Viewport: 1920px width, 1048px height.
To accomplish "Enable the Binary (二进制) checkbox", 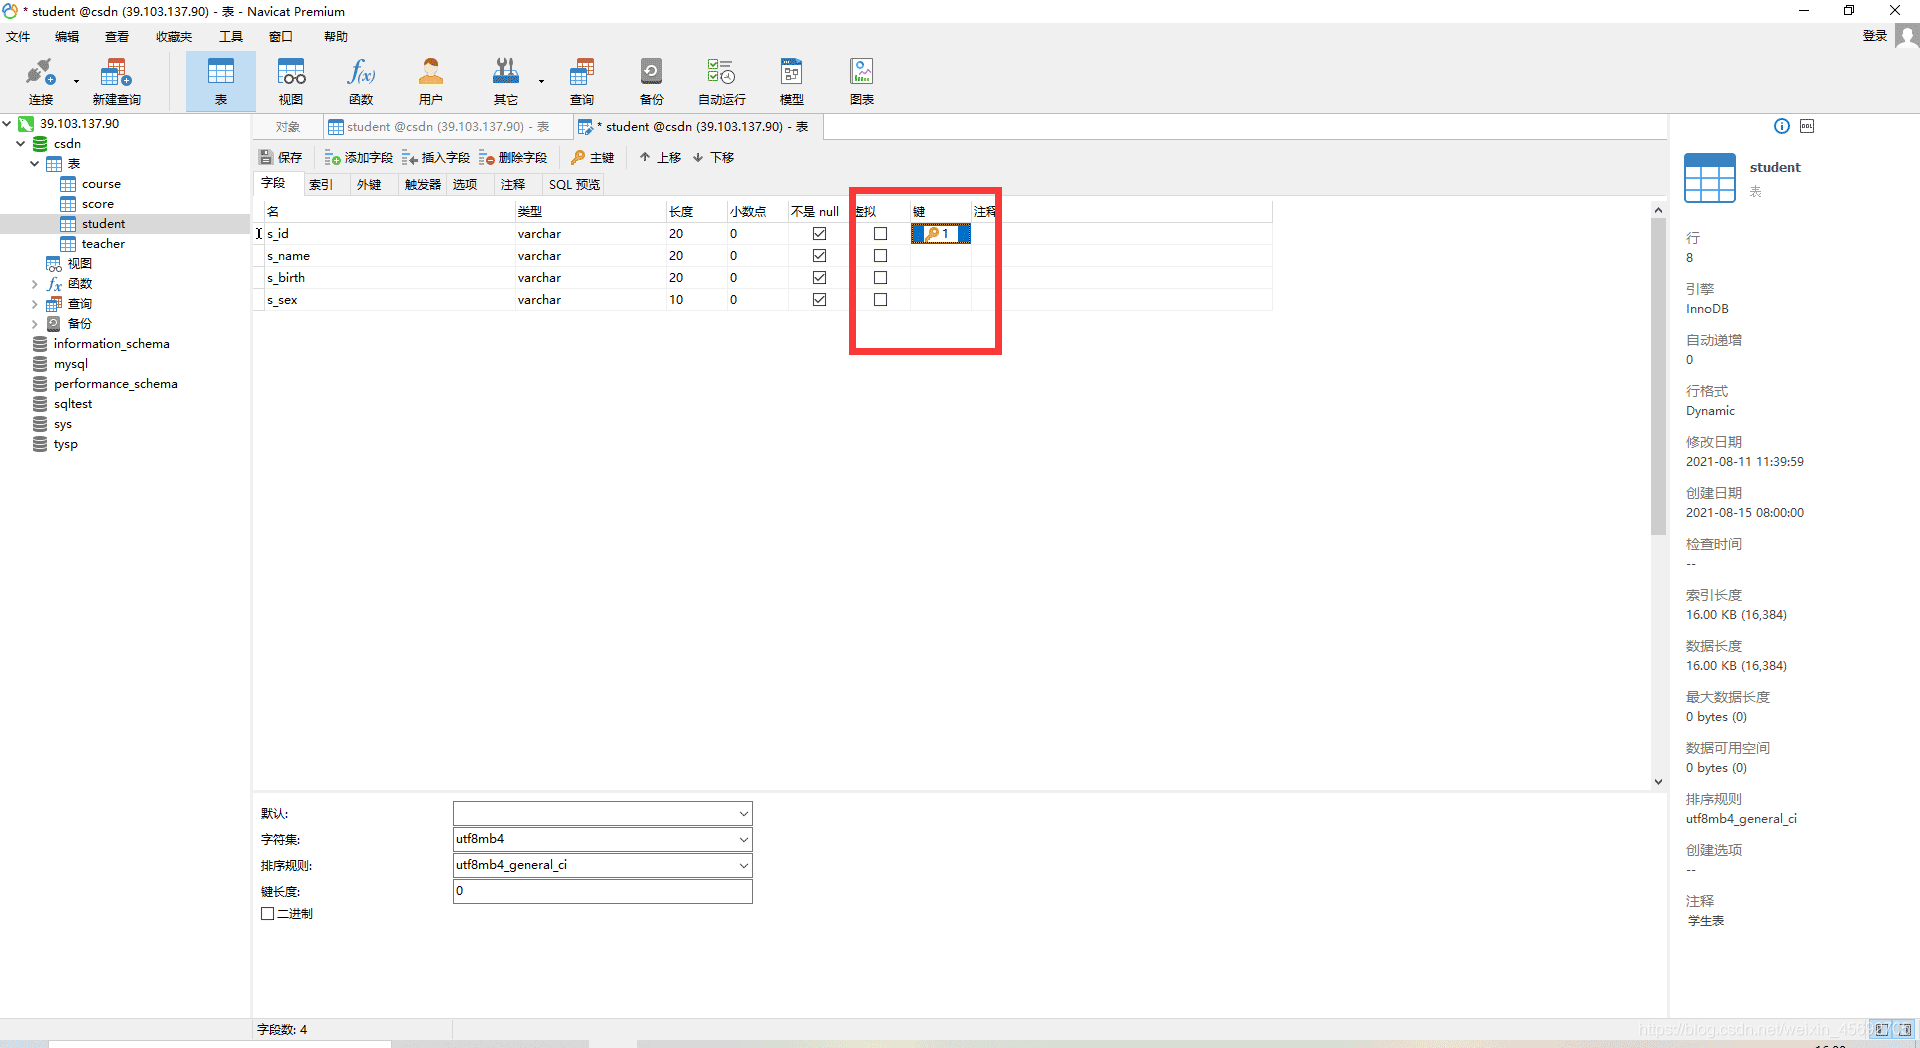I will tap(268, 914).
